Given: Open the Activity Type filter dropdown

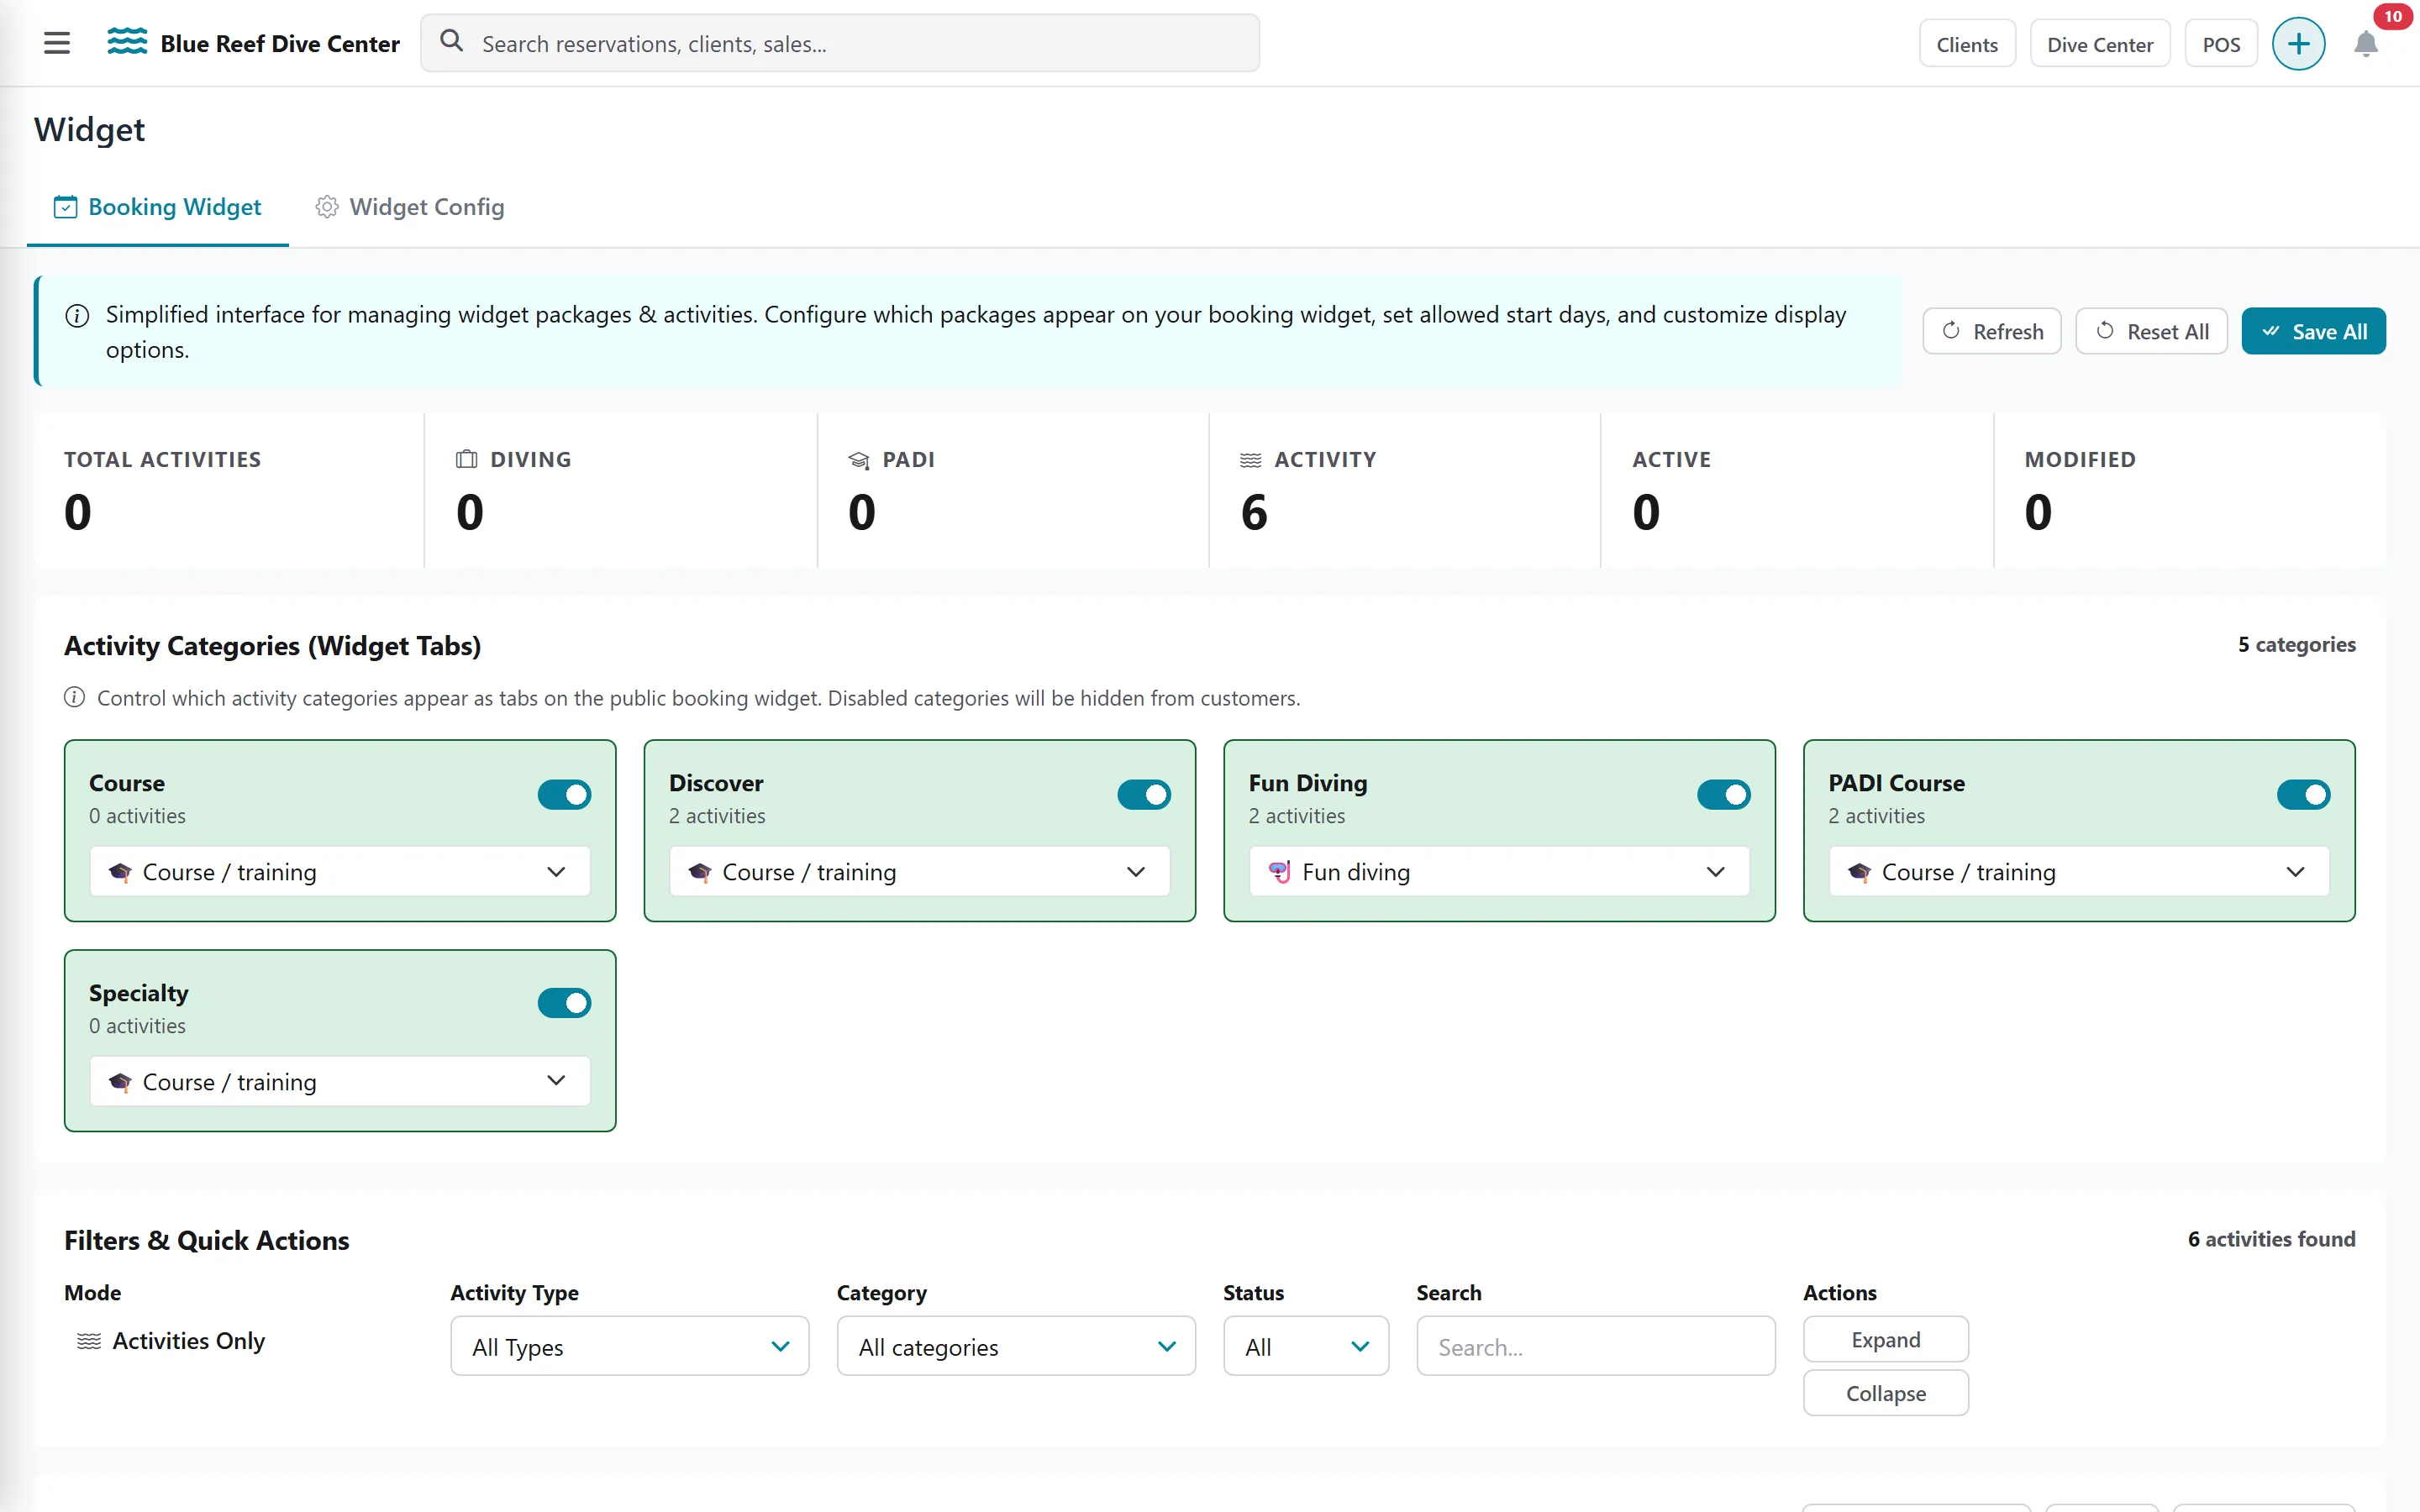Looking at the screenshot, I should coord(630,1347).
